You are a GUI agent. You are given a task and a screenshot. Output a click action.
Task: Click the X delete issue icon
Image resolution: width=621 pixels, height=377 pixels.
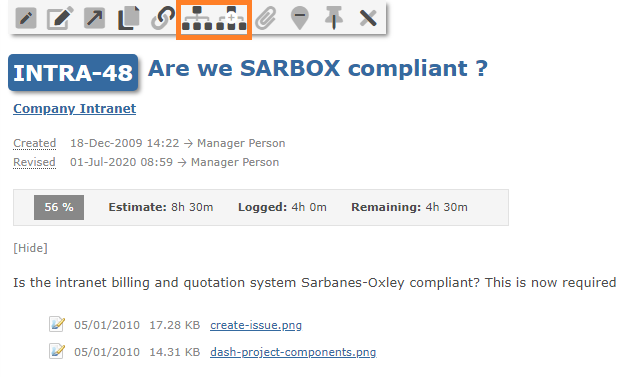368,18
